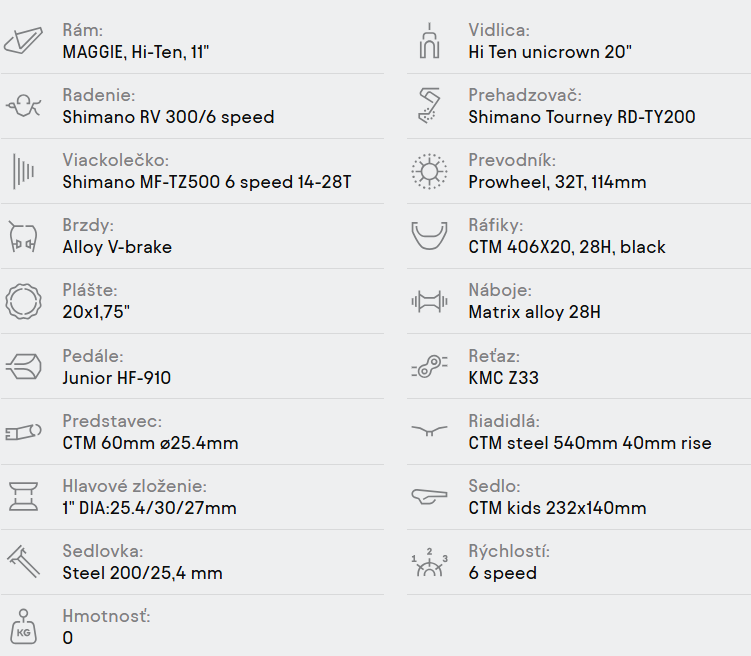Click the shifter icon beside Radenie
This screenshot has width=751, height=656.
click(x=24, y=106)
